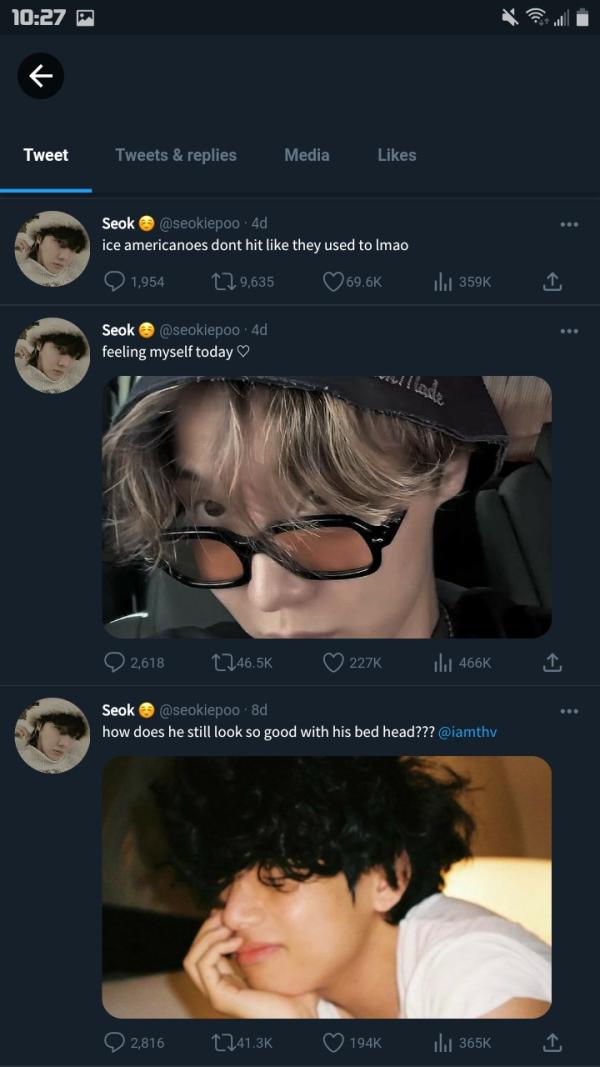The height and width of the screenshot is (1067, 600).
Task: Retweet the 'feeling myself today' tweet
Action: point(222,663)
